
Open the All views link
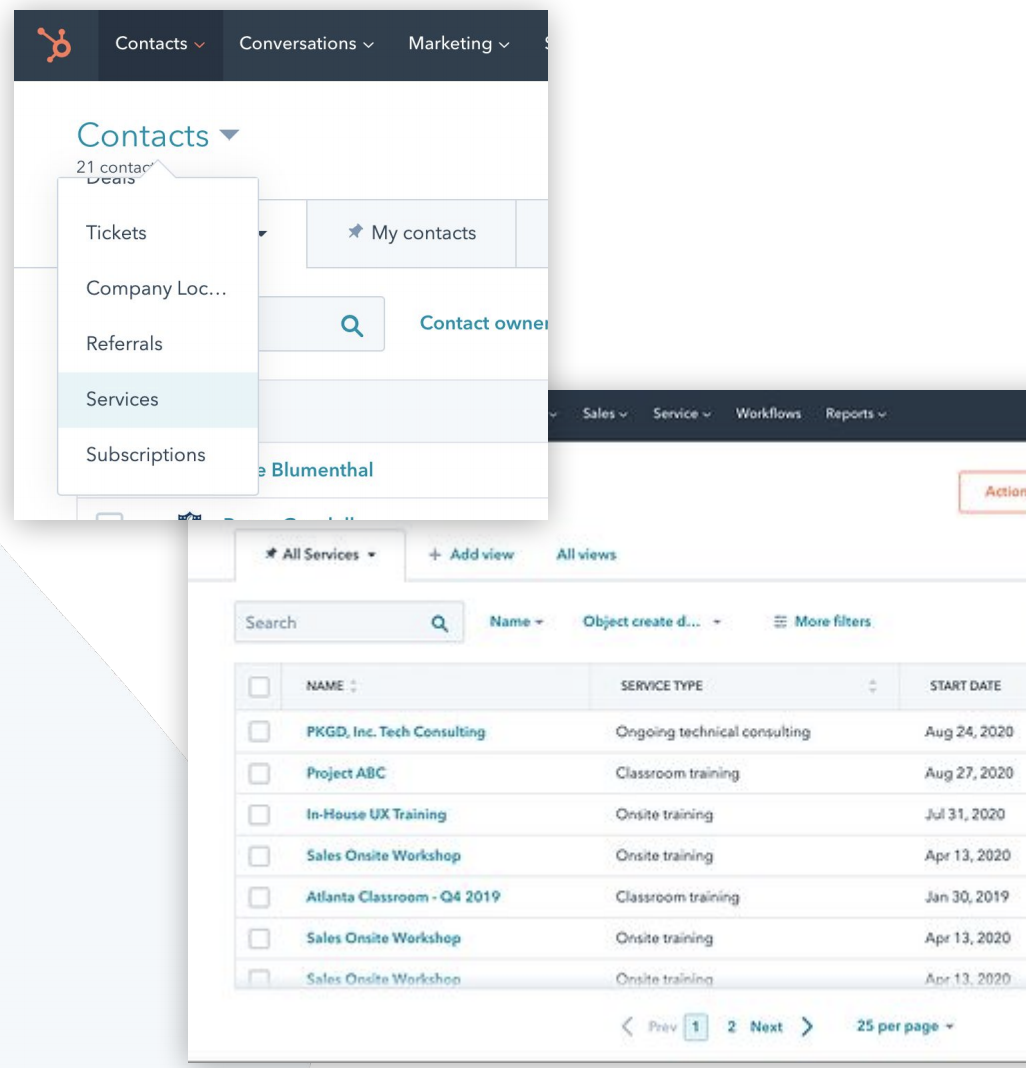pyautogui.click(x=586, y=554)
